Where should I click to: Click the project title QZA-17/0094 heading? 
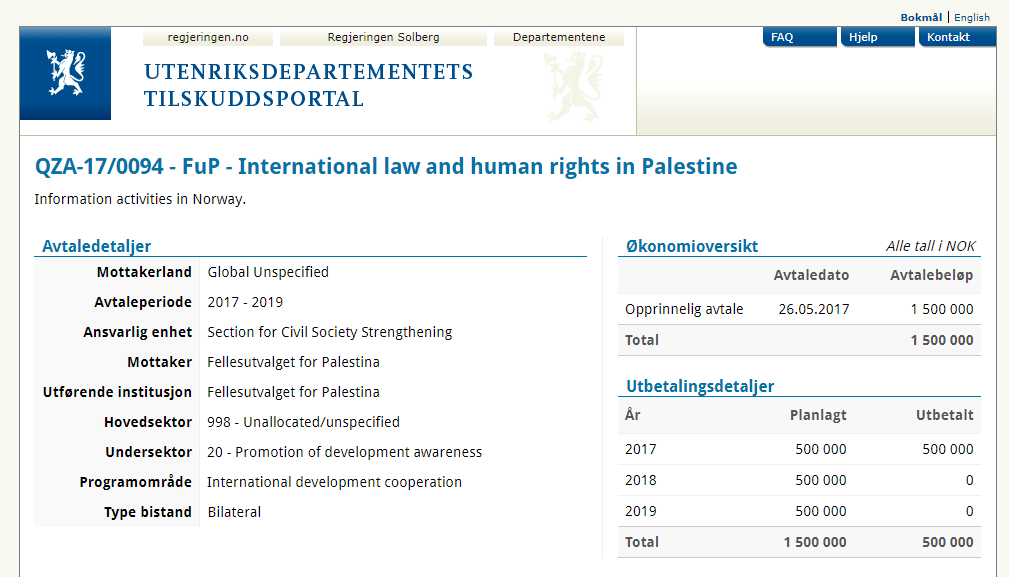click(386, 166)
